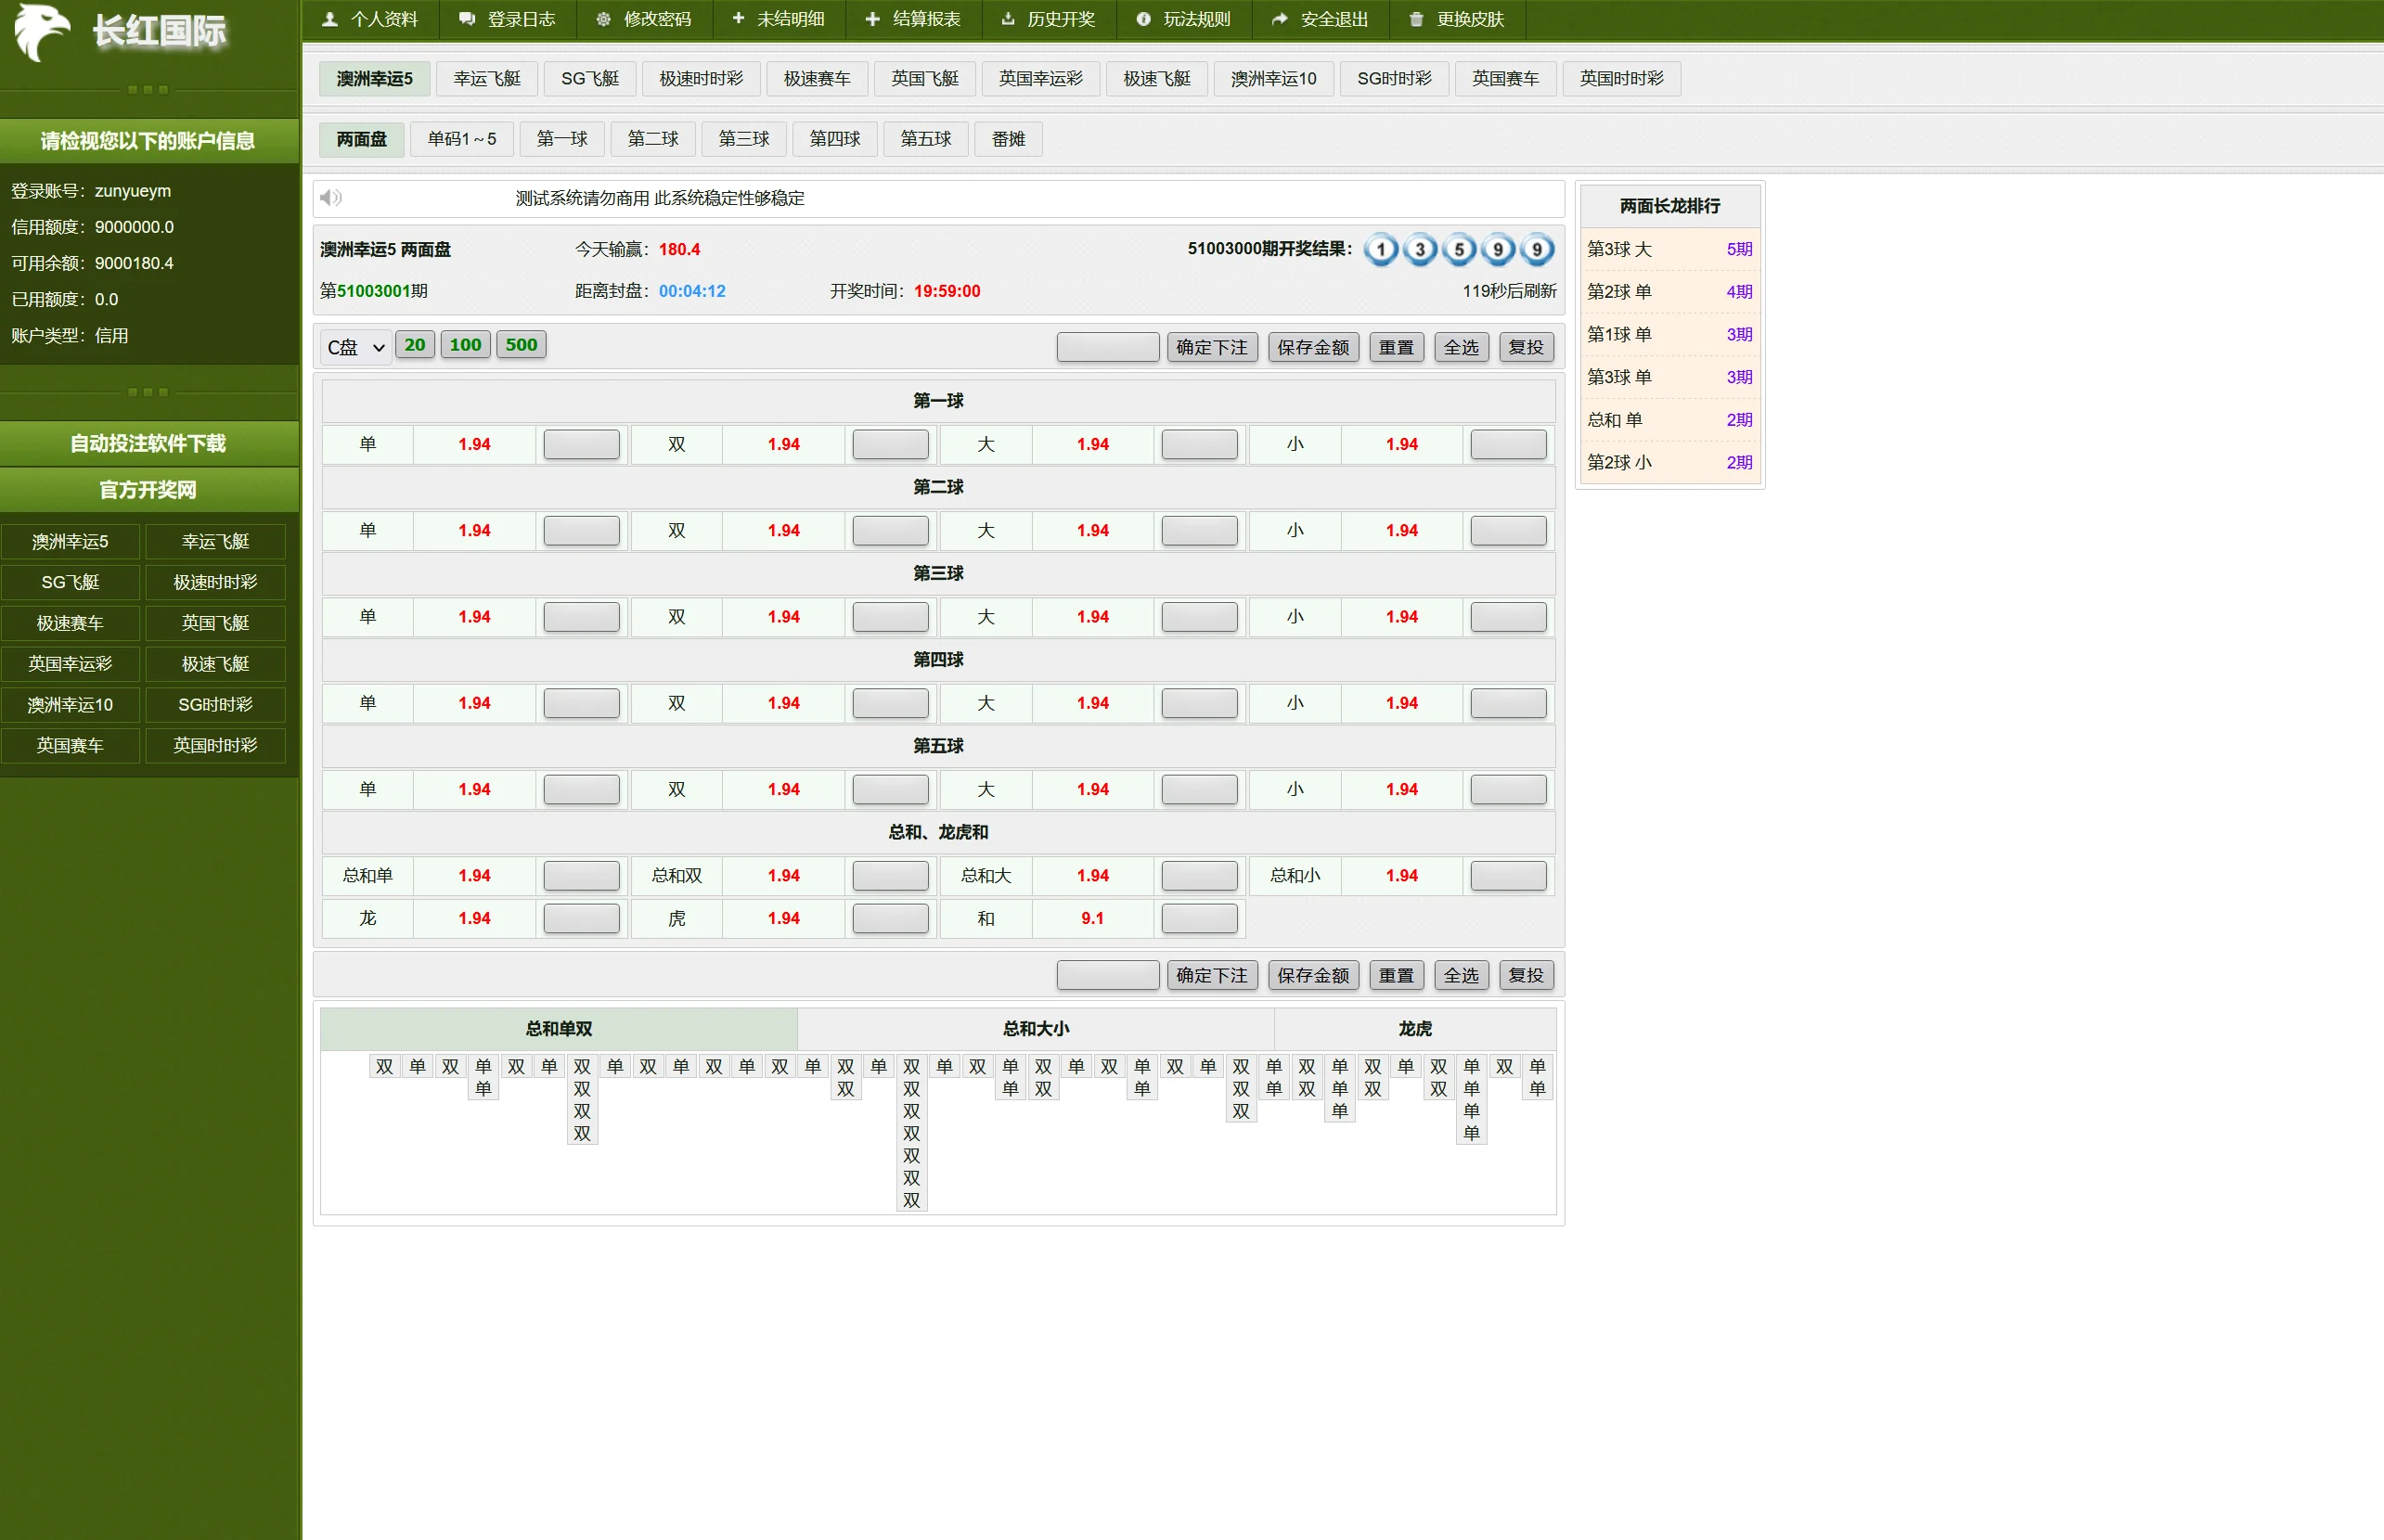The height and width of the screenshot is (1540, 2384).
Task: Click the eagle logo icon
Action: 40,32
